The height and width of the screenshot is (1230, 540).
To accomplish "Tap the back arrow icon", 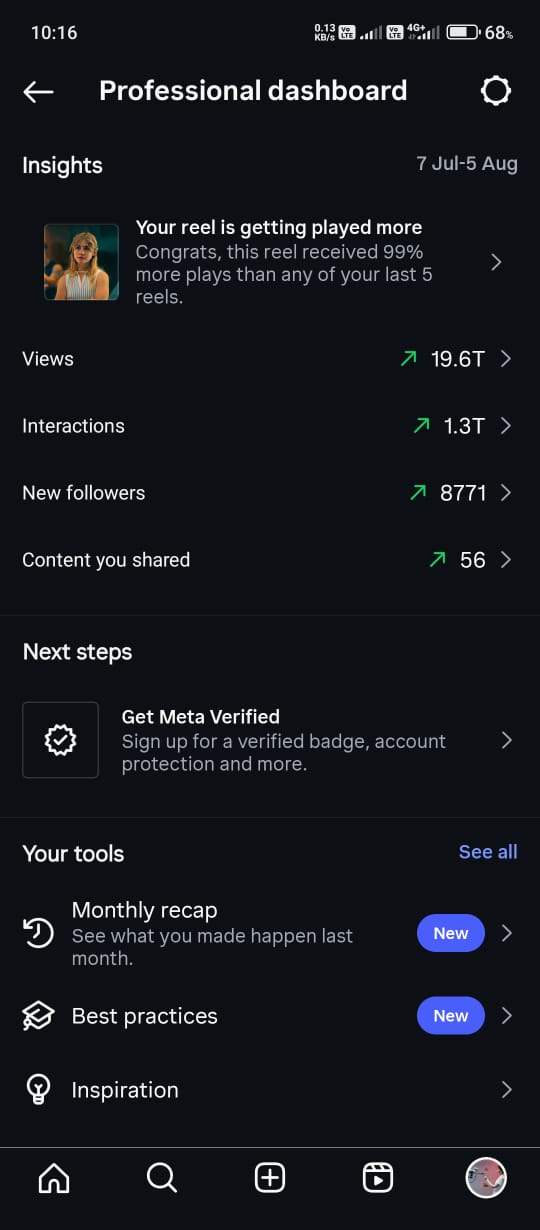I will (38, 92).
